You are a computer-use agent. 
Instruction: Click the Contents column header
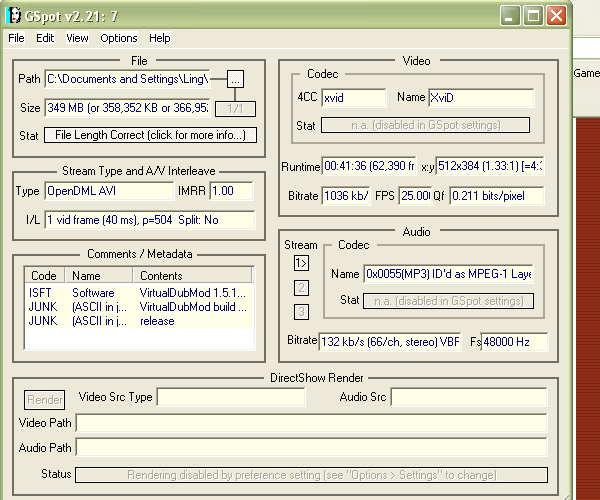(x=193, y=275)
